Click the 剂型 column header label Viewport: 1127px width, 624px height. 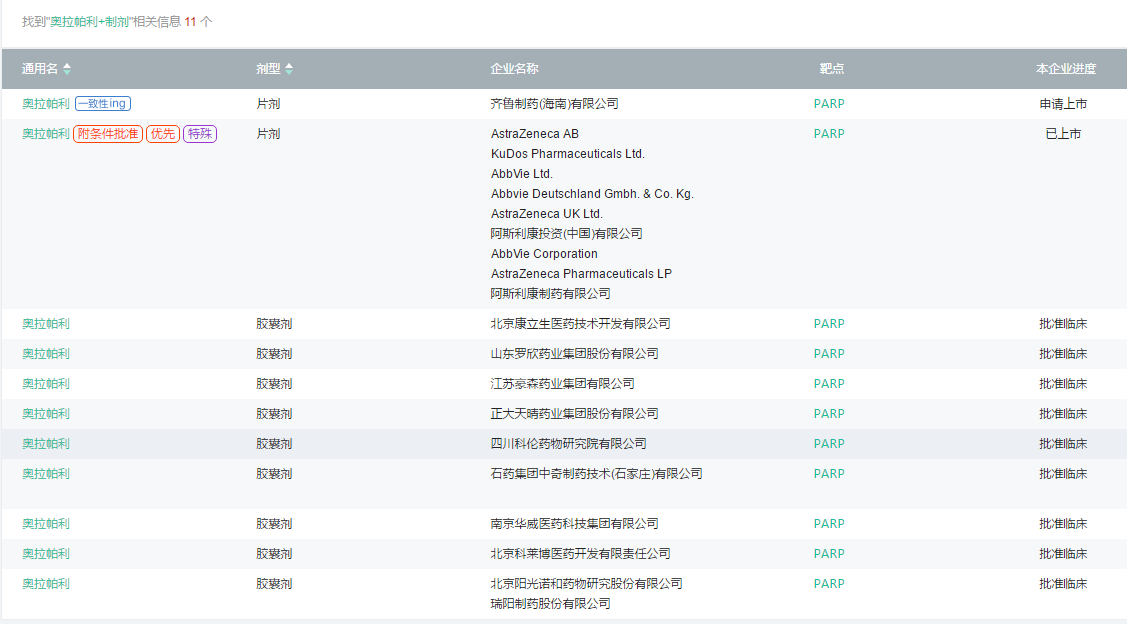(268, 69)
